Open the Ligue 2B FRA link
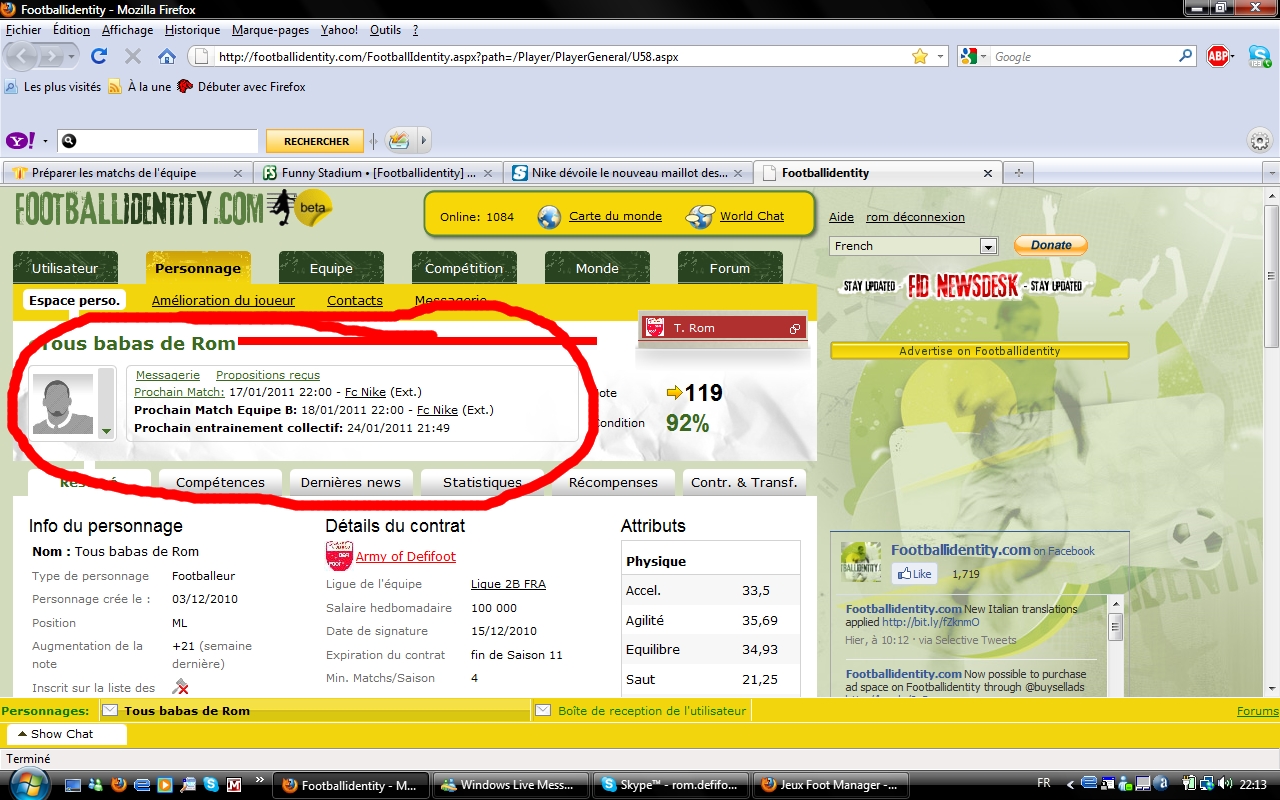Image resolution: width=1280 pixels, height=800 pixels. click(x=508, y=584)
